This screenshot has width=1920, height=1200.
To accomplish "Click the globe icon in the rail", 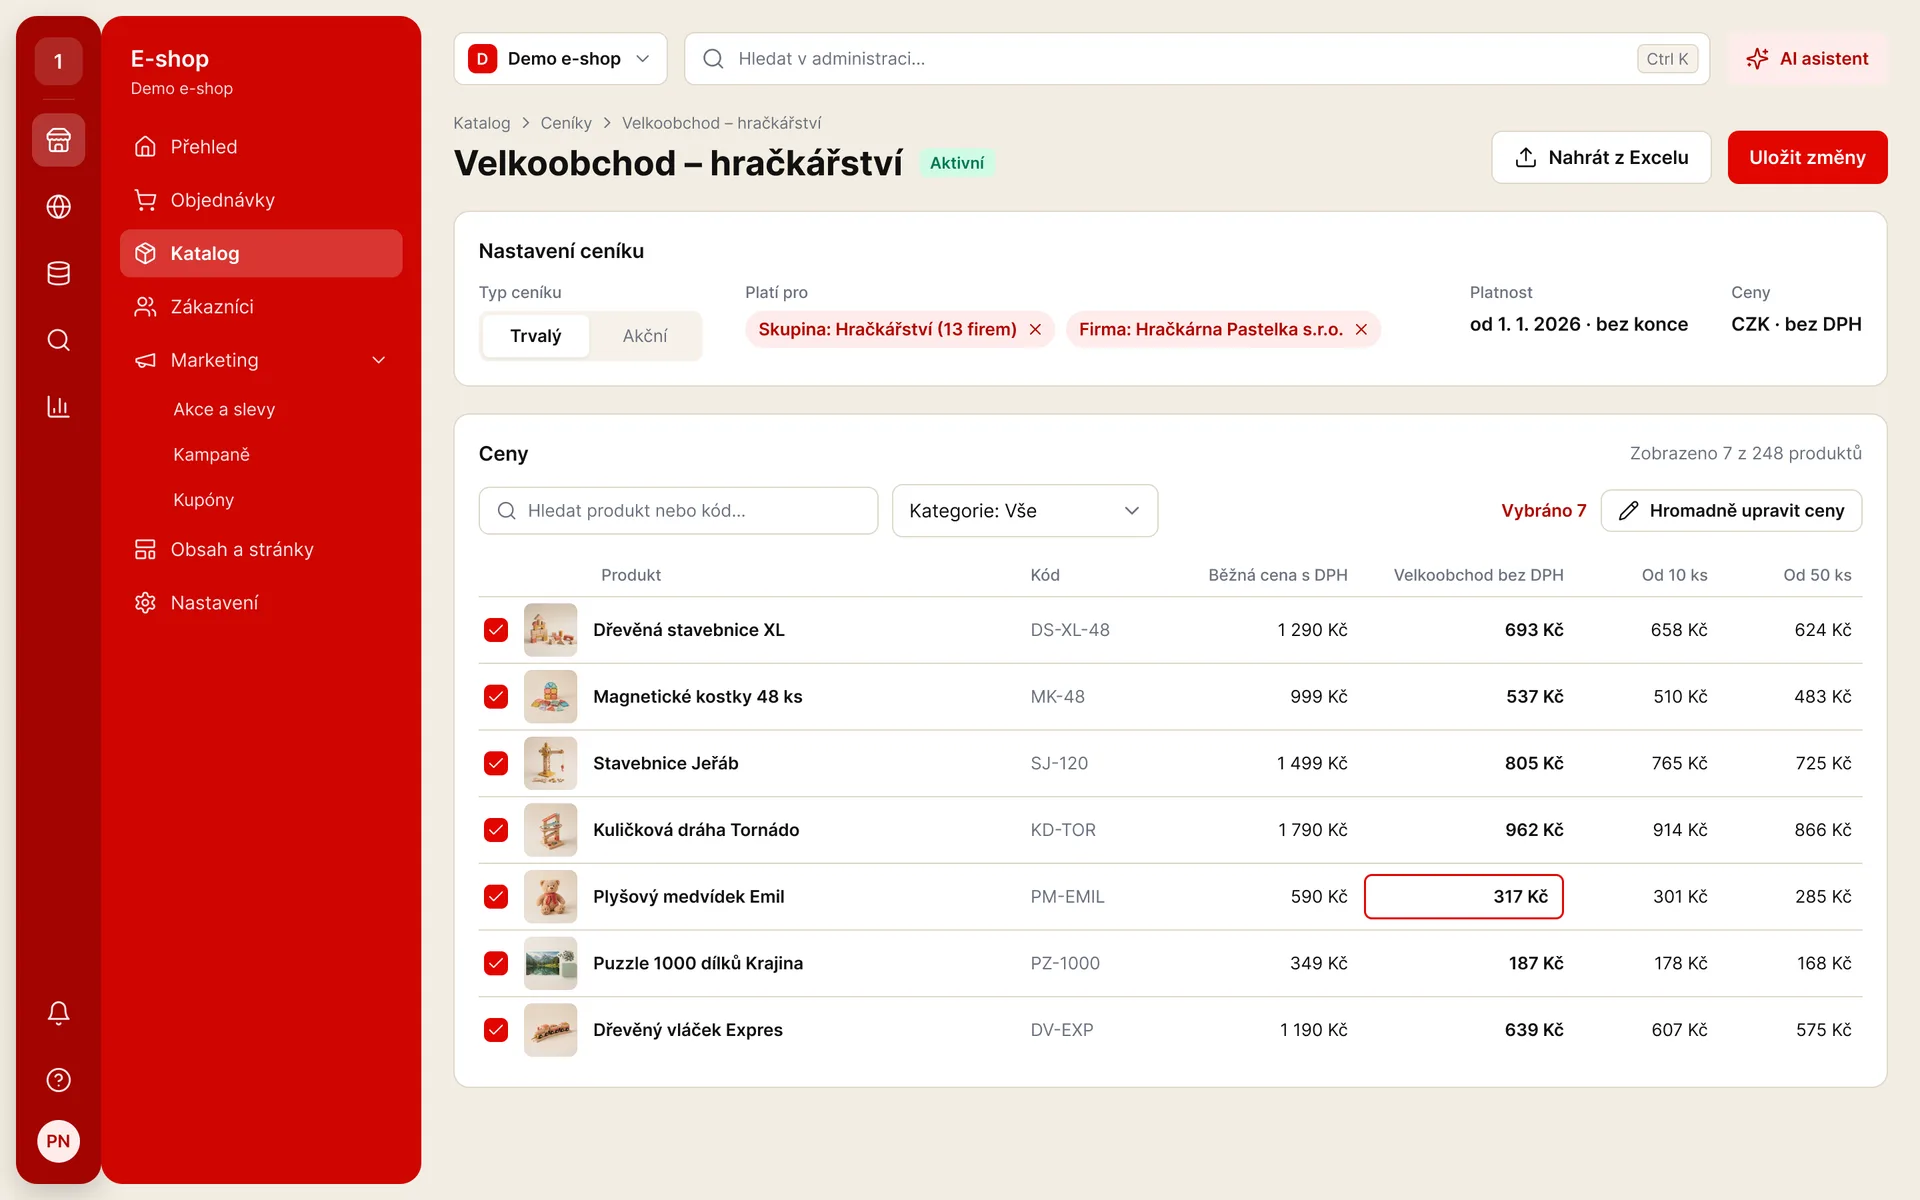I will (x=58, y=207).
